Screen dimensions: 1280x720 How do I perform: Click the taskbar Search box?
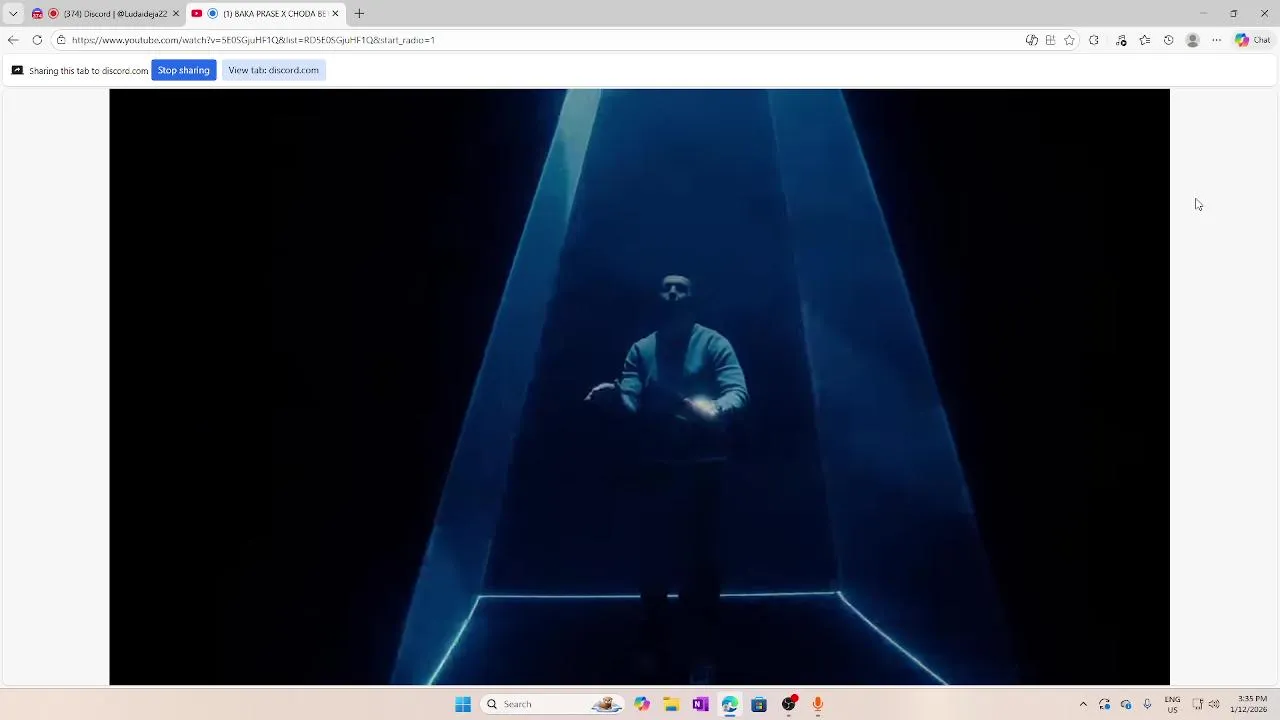[552, 704]
